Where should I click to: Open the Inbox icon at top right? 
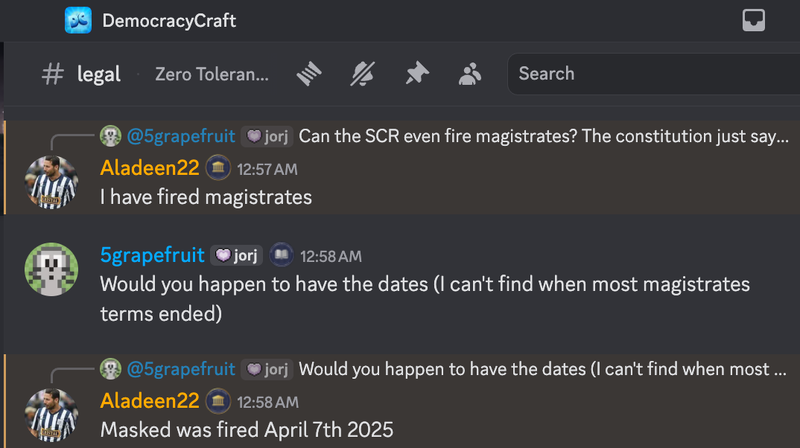(x=754, y=20)
